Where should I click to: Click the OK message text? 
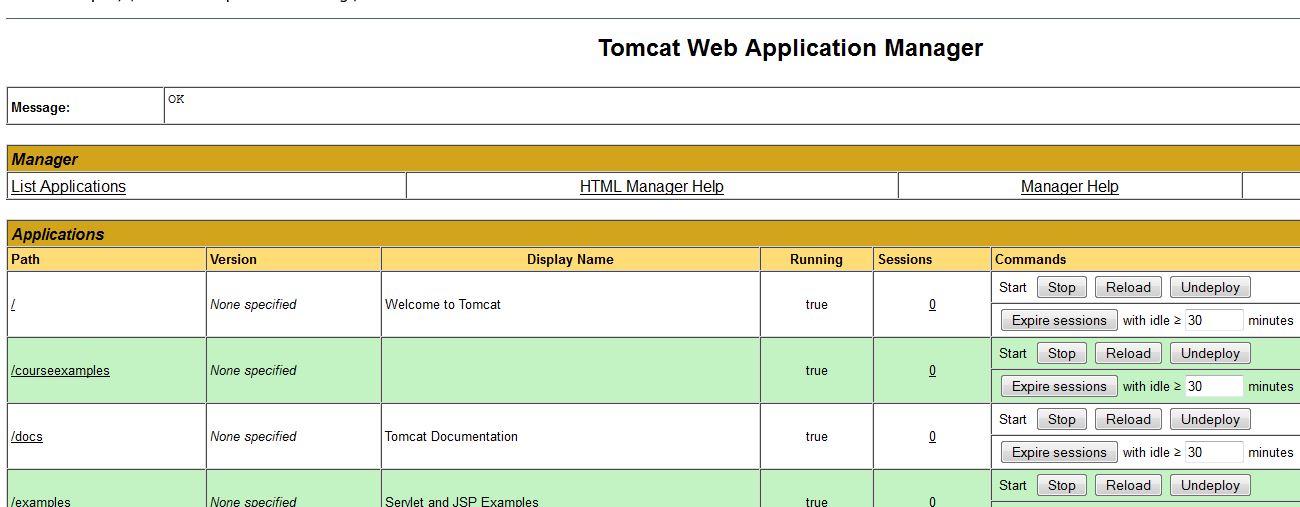tap(176, 99)
